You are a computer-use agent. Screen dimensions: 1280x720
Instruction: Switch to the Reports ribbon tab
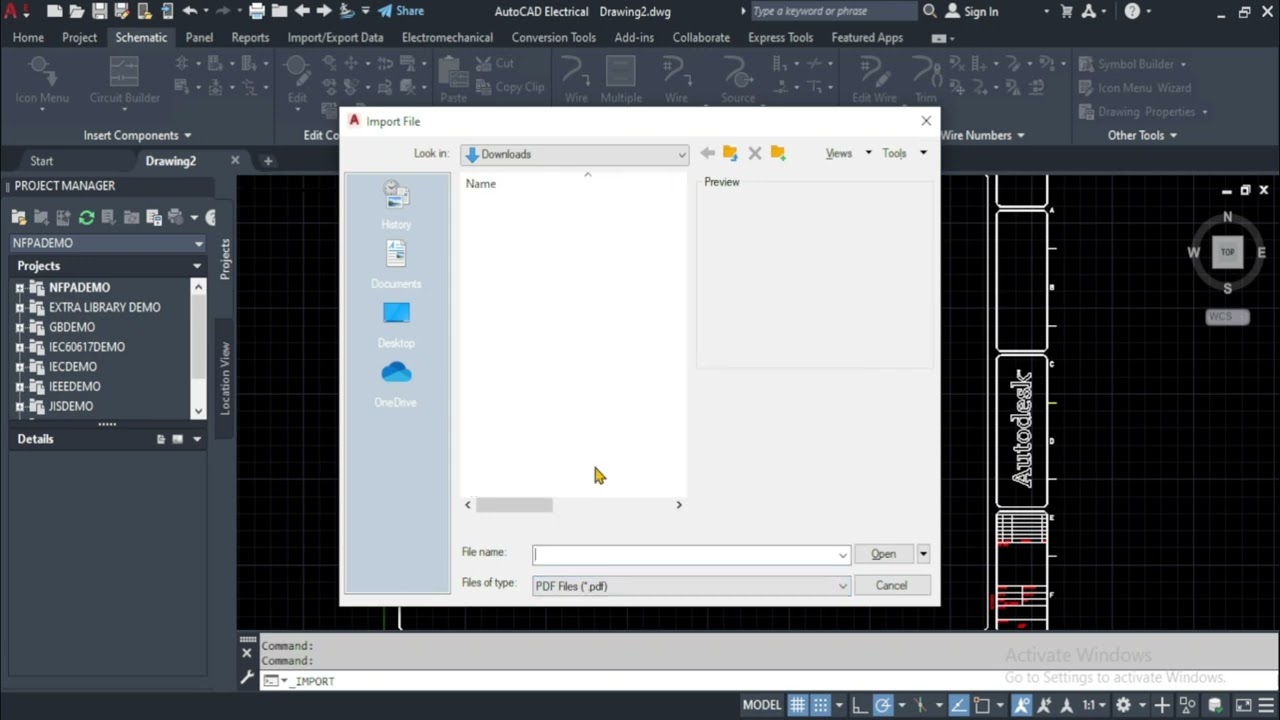(x=250, y=37)
